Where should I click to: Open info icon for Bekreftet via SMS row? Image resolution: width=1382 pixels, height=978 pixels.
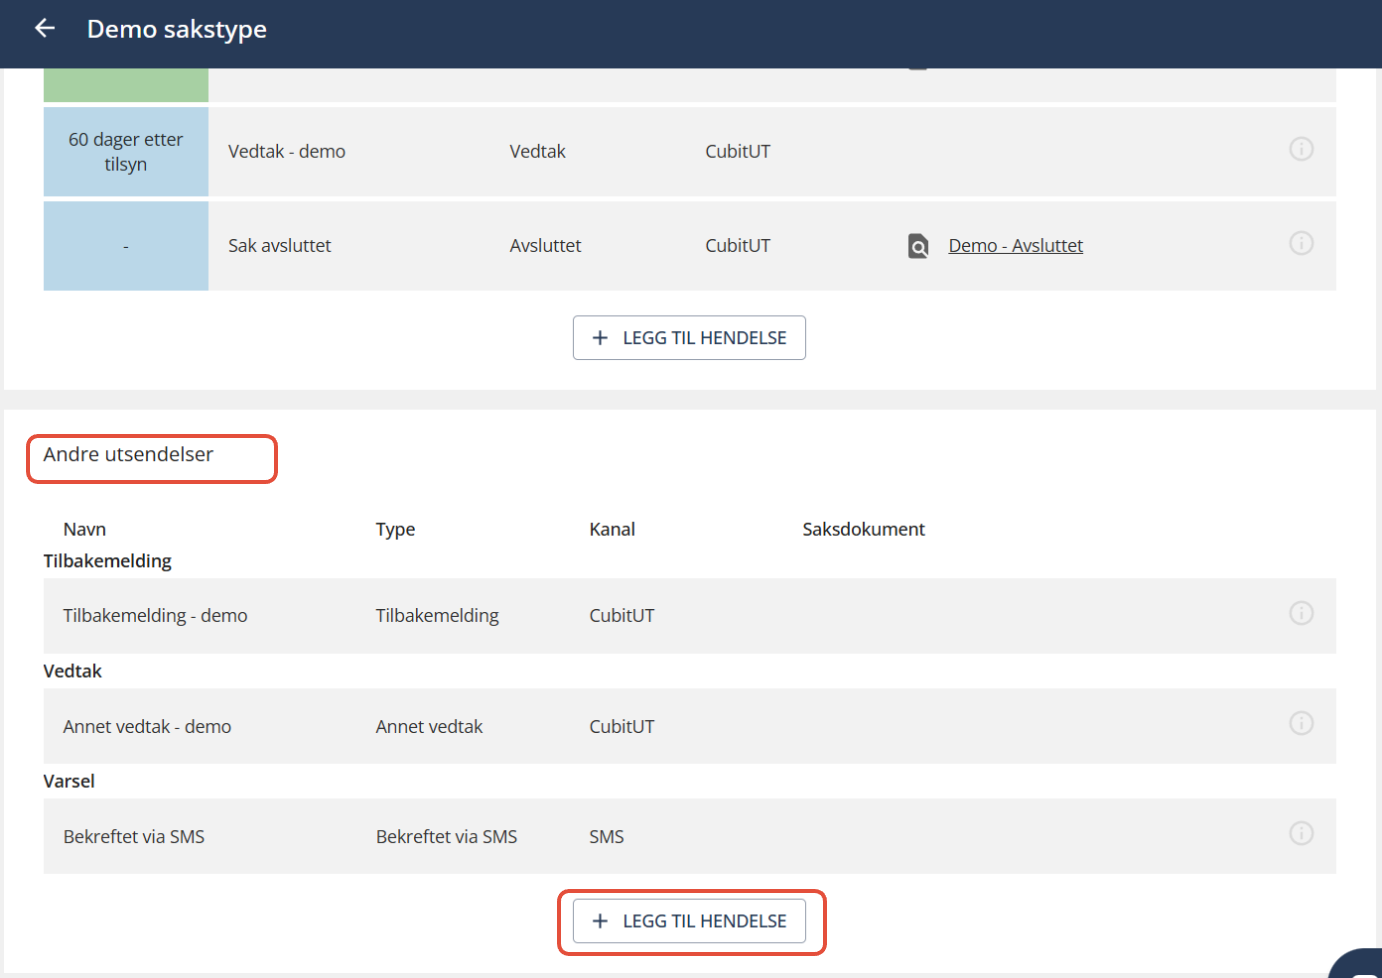[1301, 833]
